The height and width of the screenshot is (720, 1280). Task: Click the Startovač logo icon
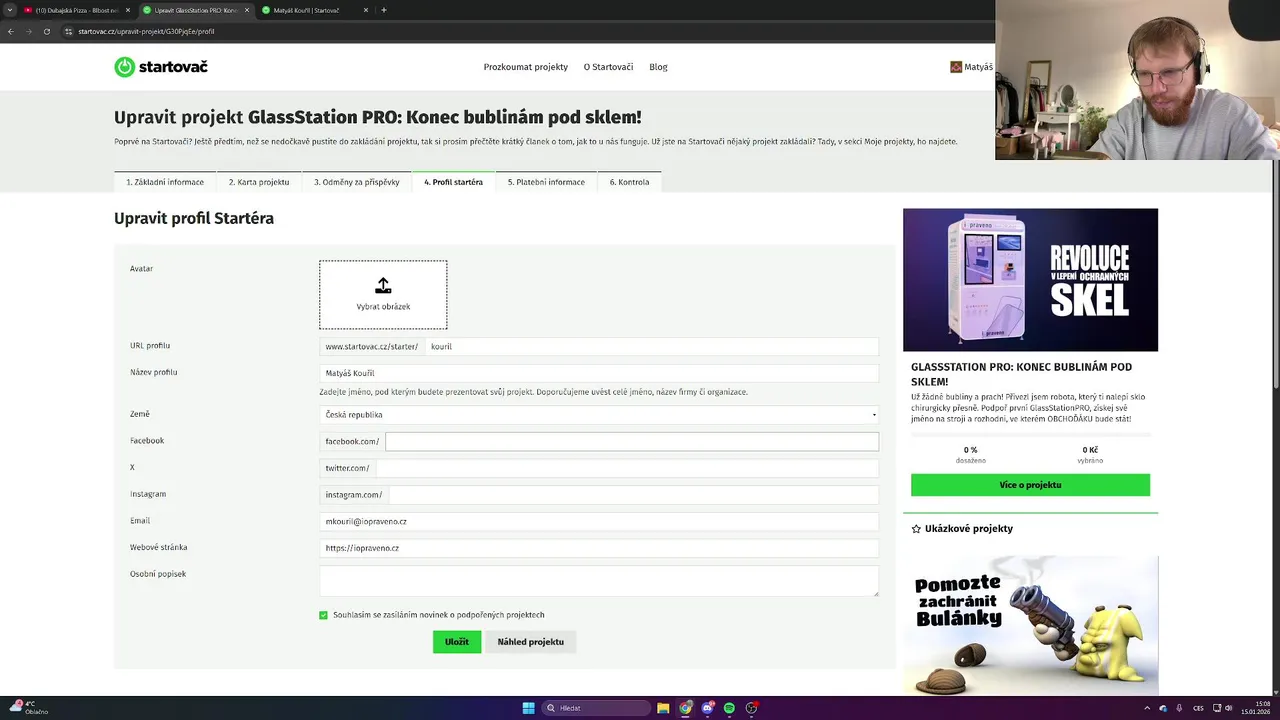tap(124, 67)
